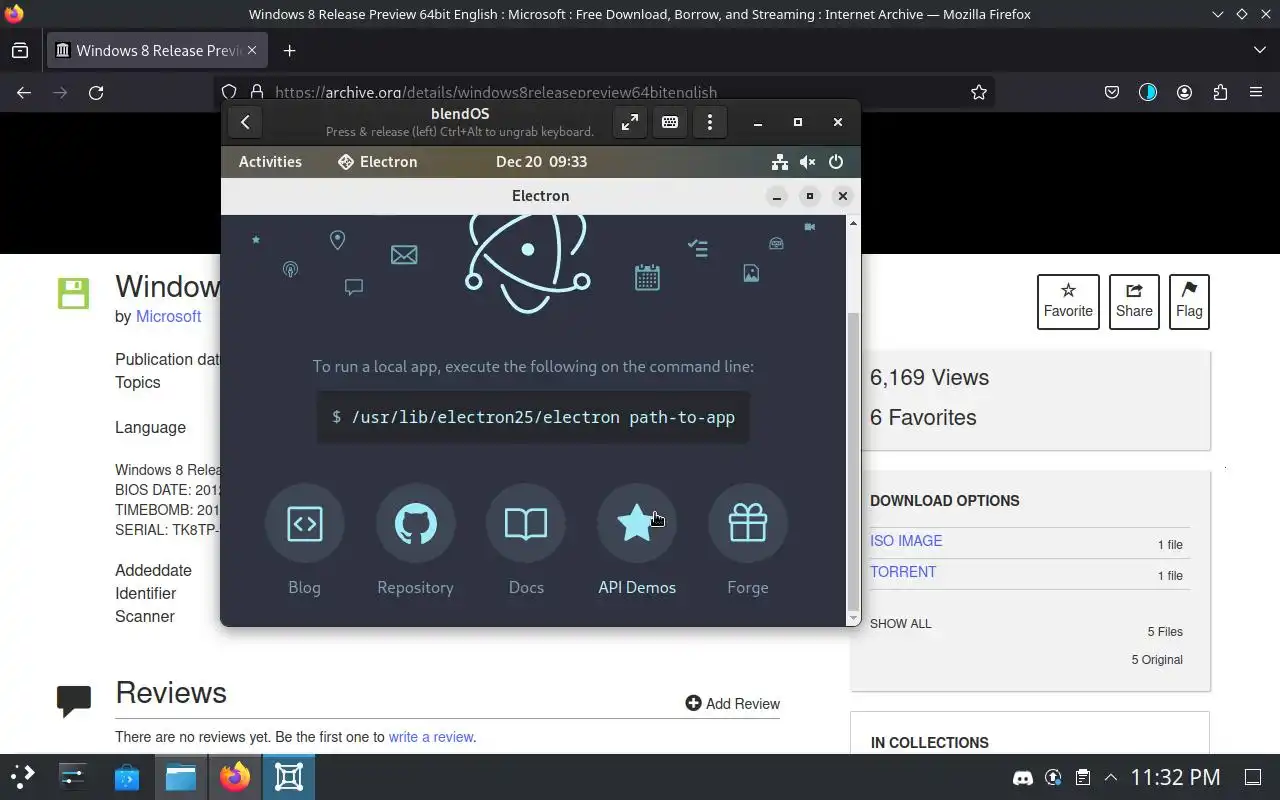Go back in Firefox
Screen dimensions: 1280x800
tap(24, 92)
